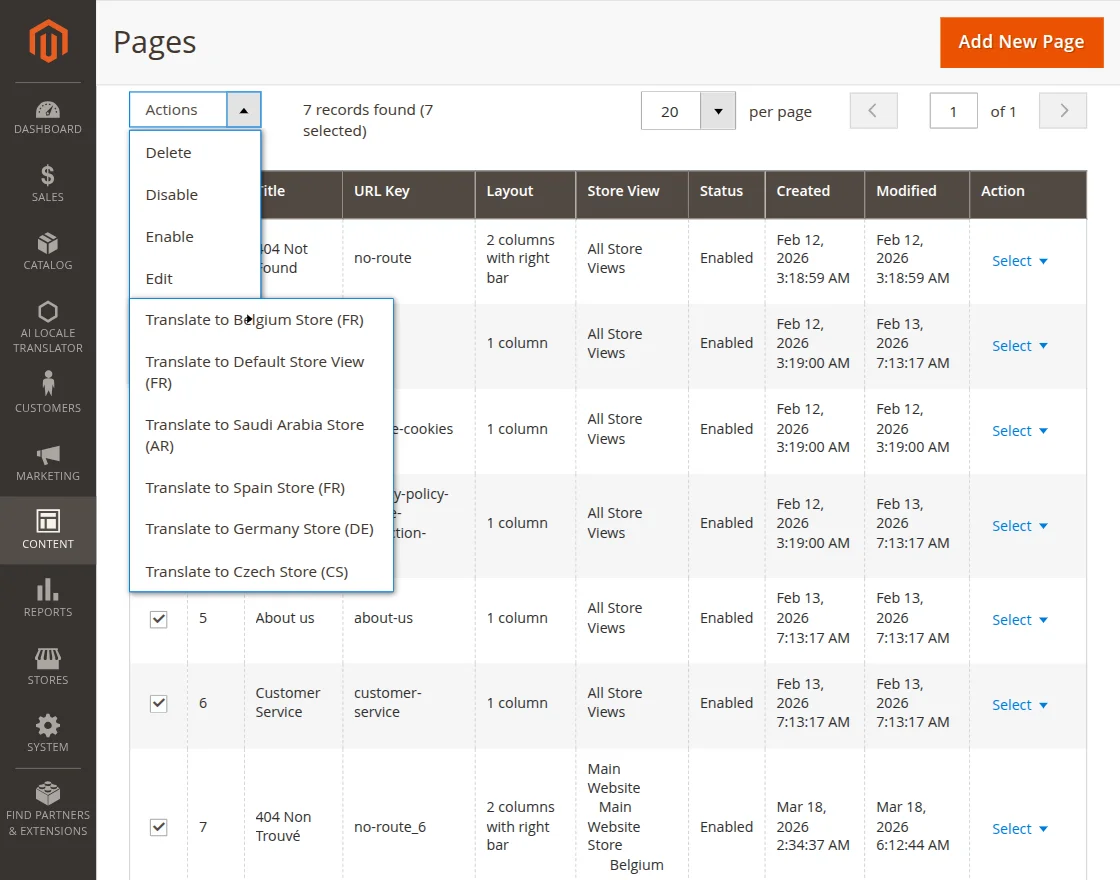Expand Select action for about-us row

pos(1019,620)
